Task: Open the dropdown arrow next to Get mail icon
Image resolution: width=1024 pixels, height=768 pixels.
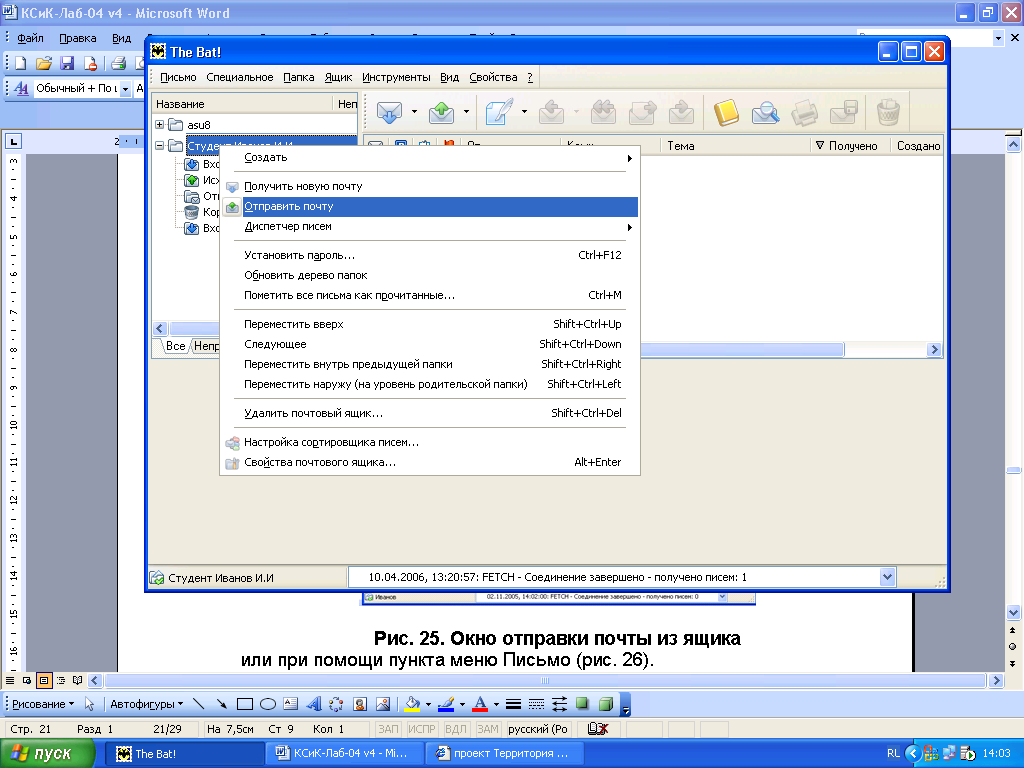Action: tap(414, 112)
